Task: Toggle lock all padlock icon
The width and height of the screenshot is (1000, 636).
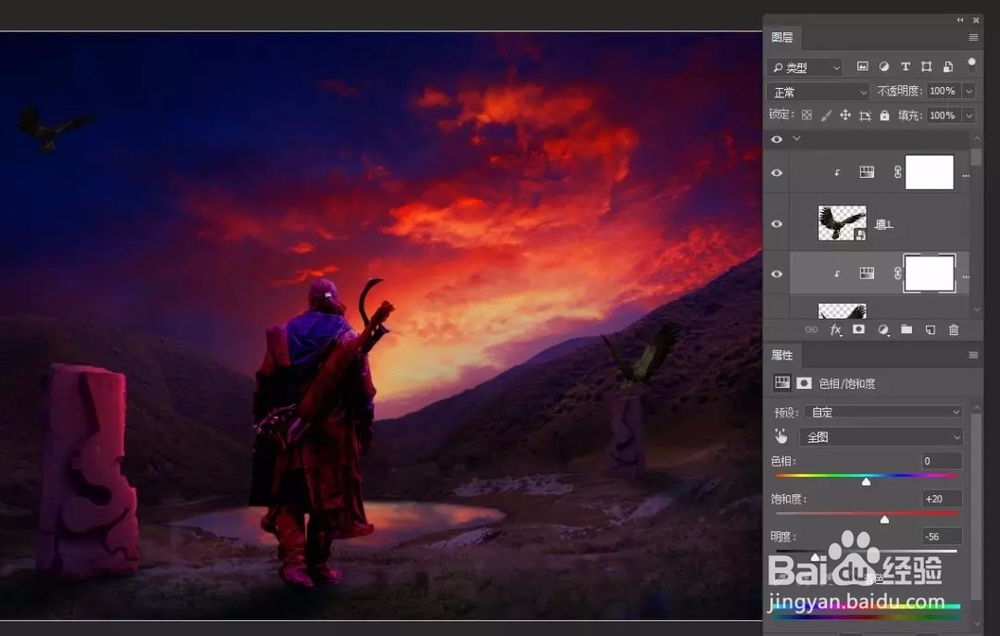Action: click(885, 115)
